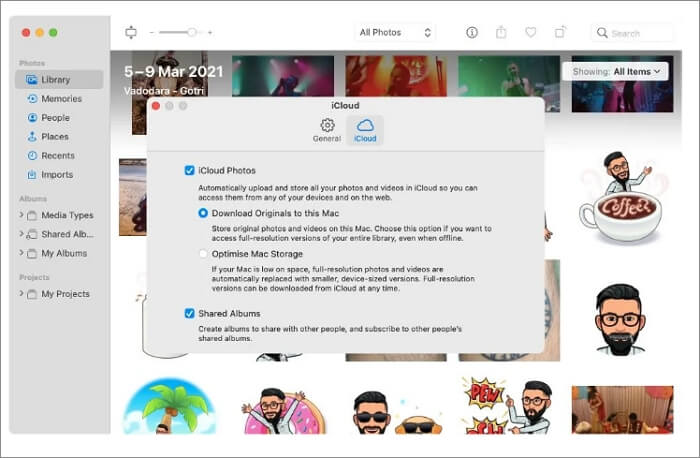
Task: Switch to the iCloud preferences tab
Action: coord(365,130)
